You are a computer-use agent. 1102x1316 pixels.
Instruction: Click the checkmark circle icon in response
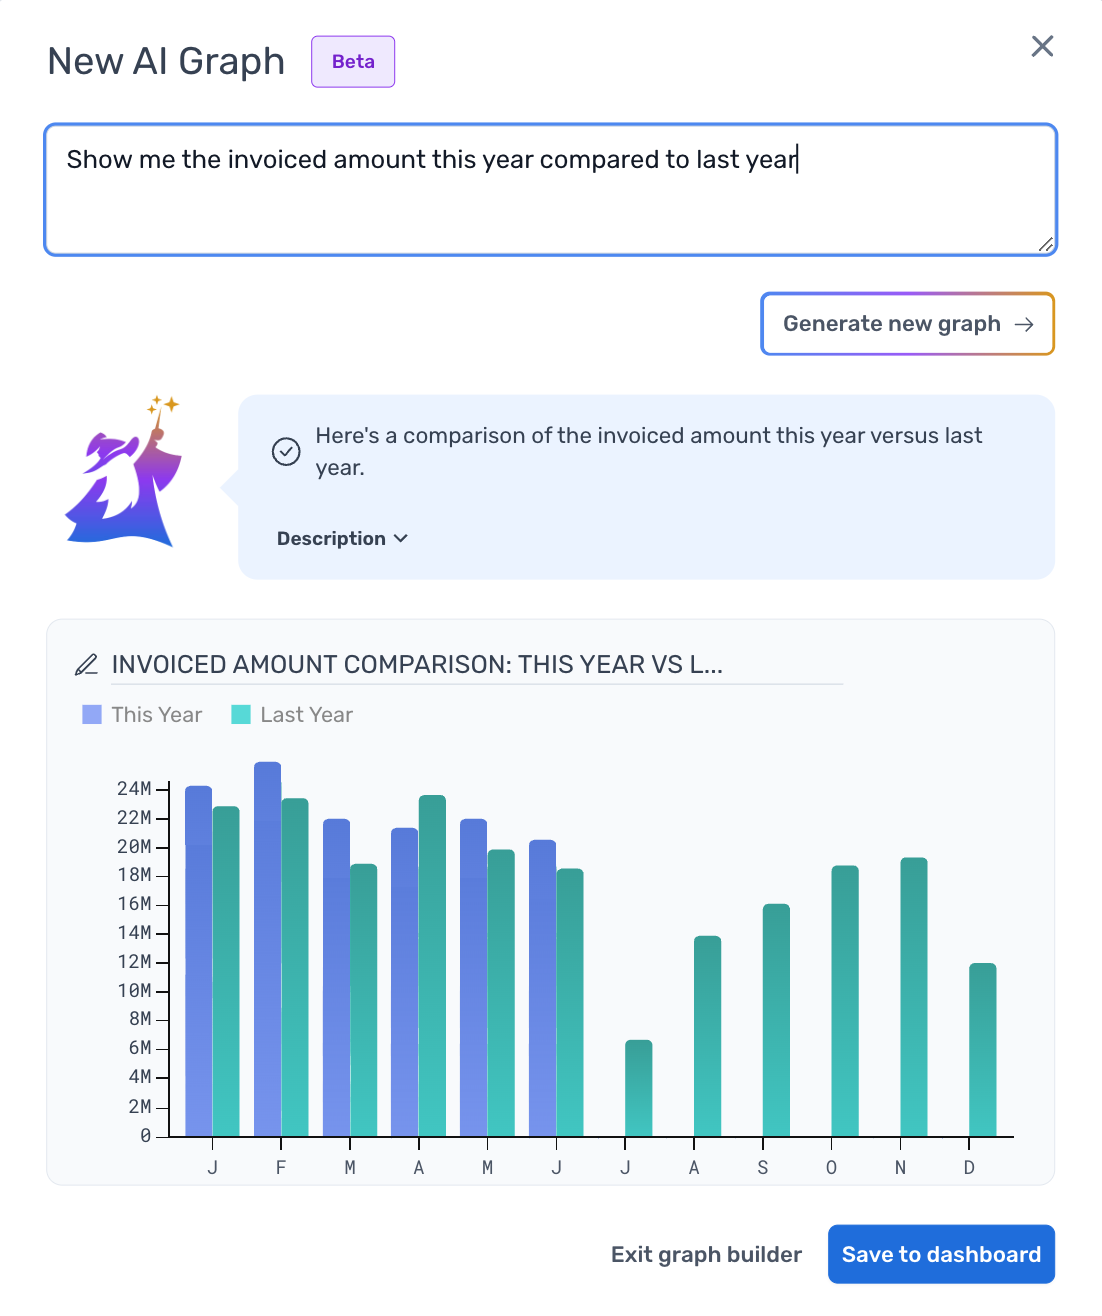pos(286,452)
